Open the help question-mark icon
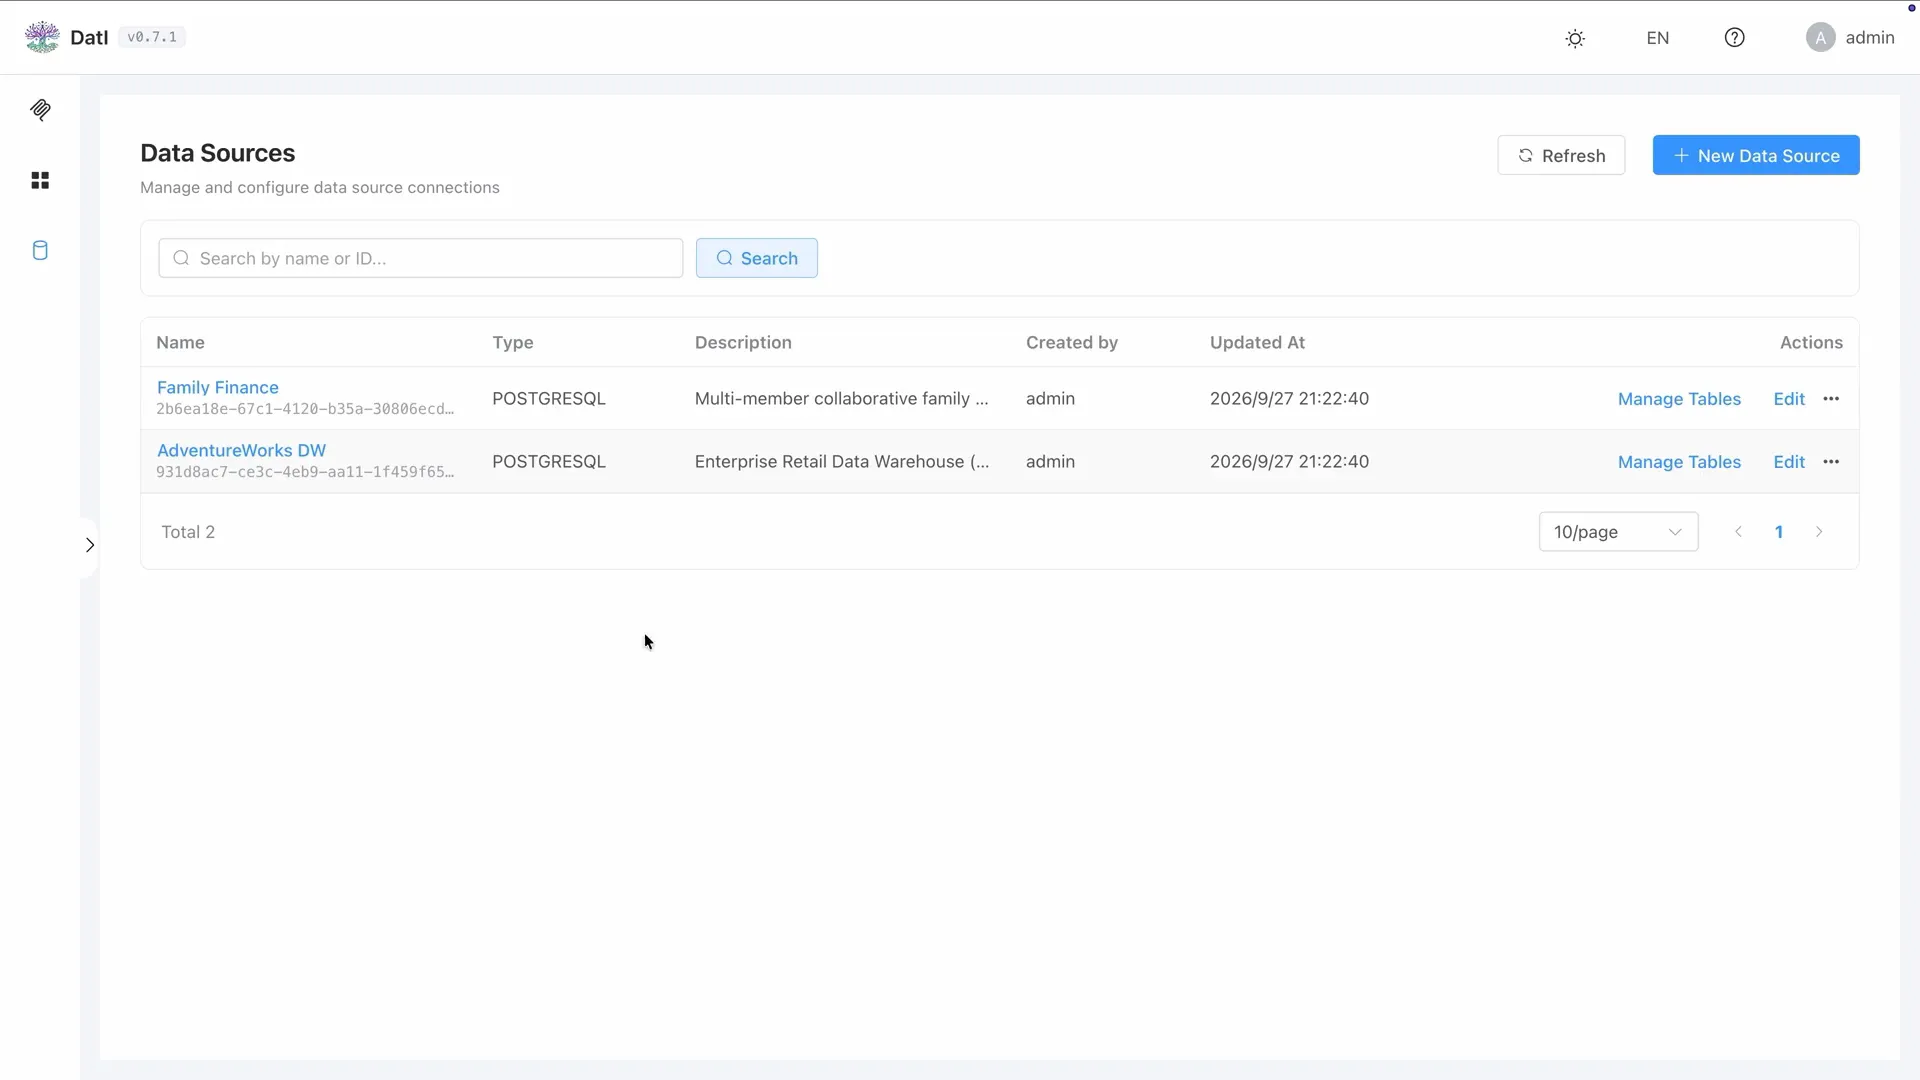Screen dimensions: 1920x1080 (x=1734, y=38)
